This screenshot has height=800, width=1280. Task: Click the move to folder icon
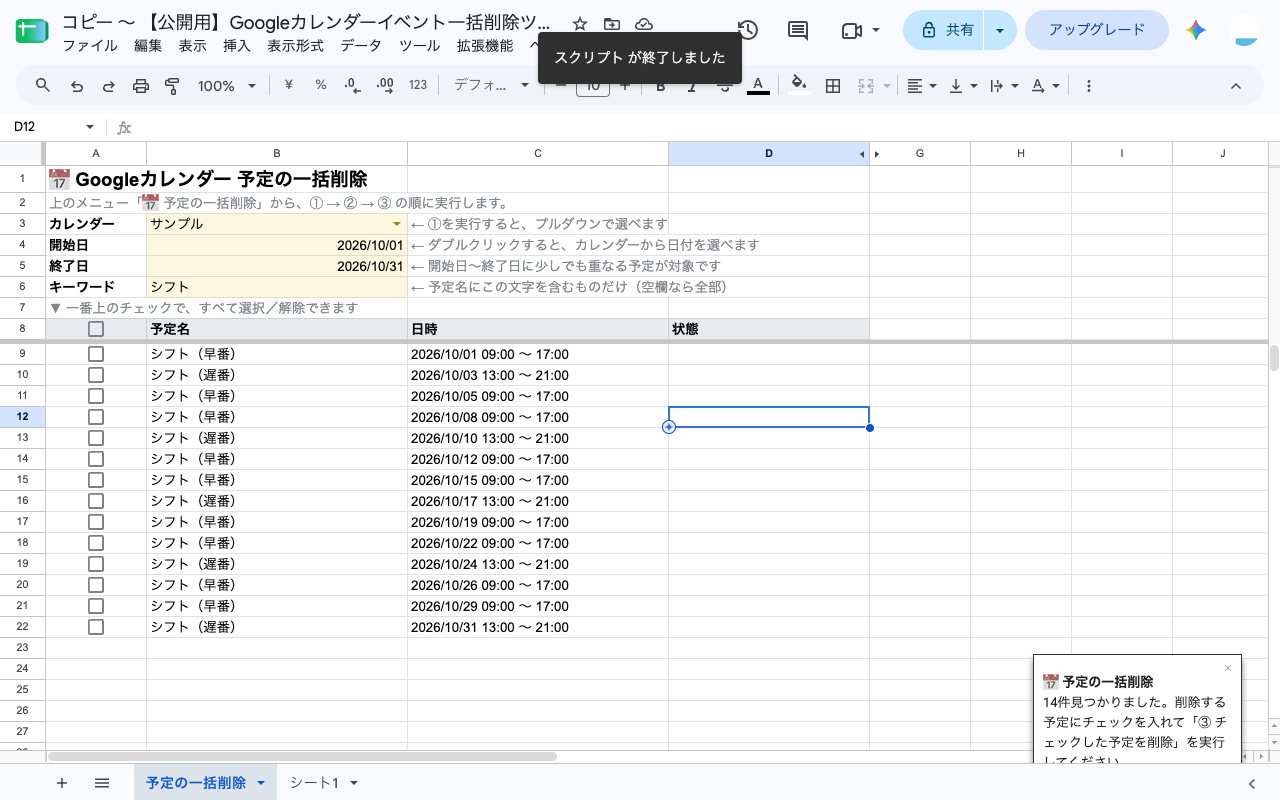point(612,24)
